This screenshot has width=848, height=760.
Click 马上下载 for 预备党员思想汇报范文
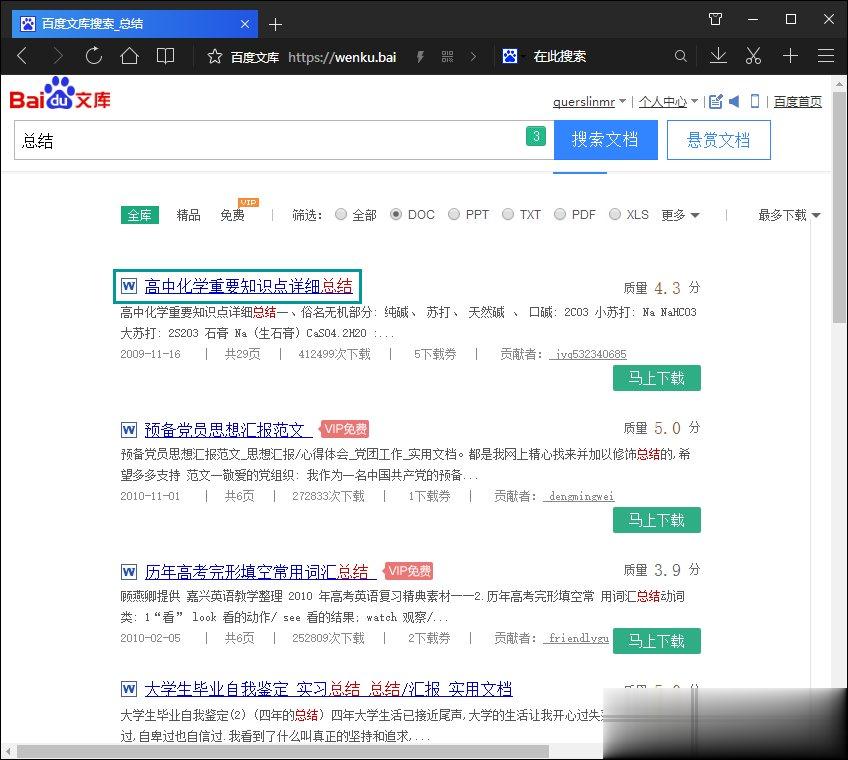coord(657,520)
